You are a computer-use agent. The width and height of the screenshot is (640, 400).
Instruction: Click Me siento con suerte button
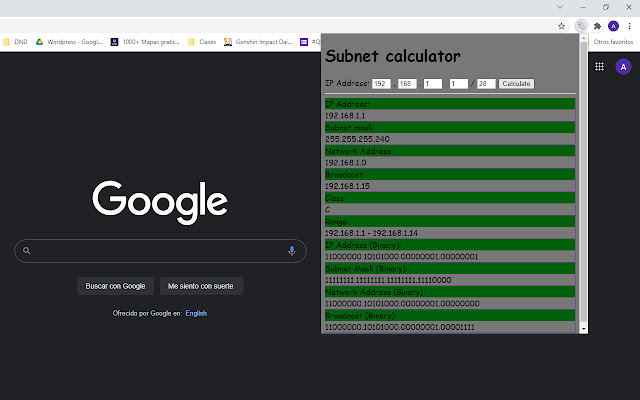pyautogui.click(x=201, y=286)
